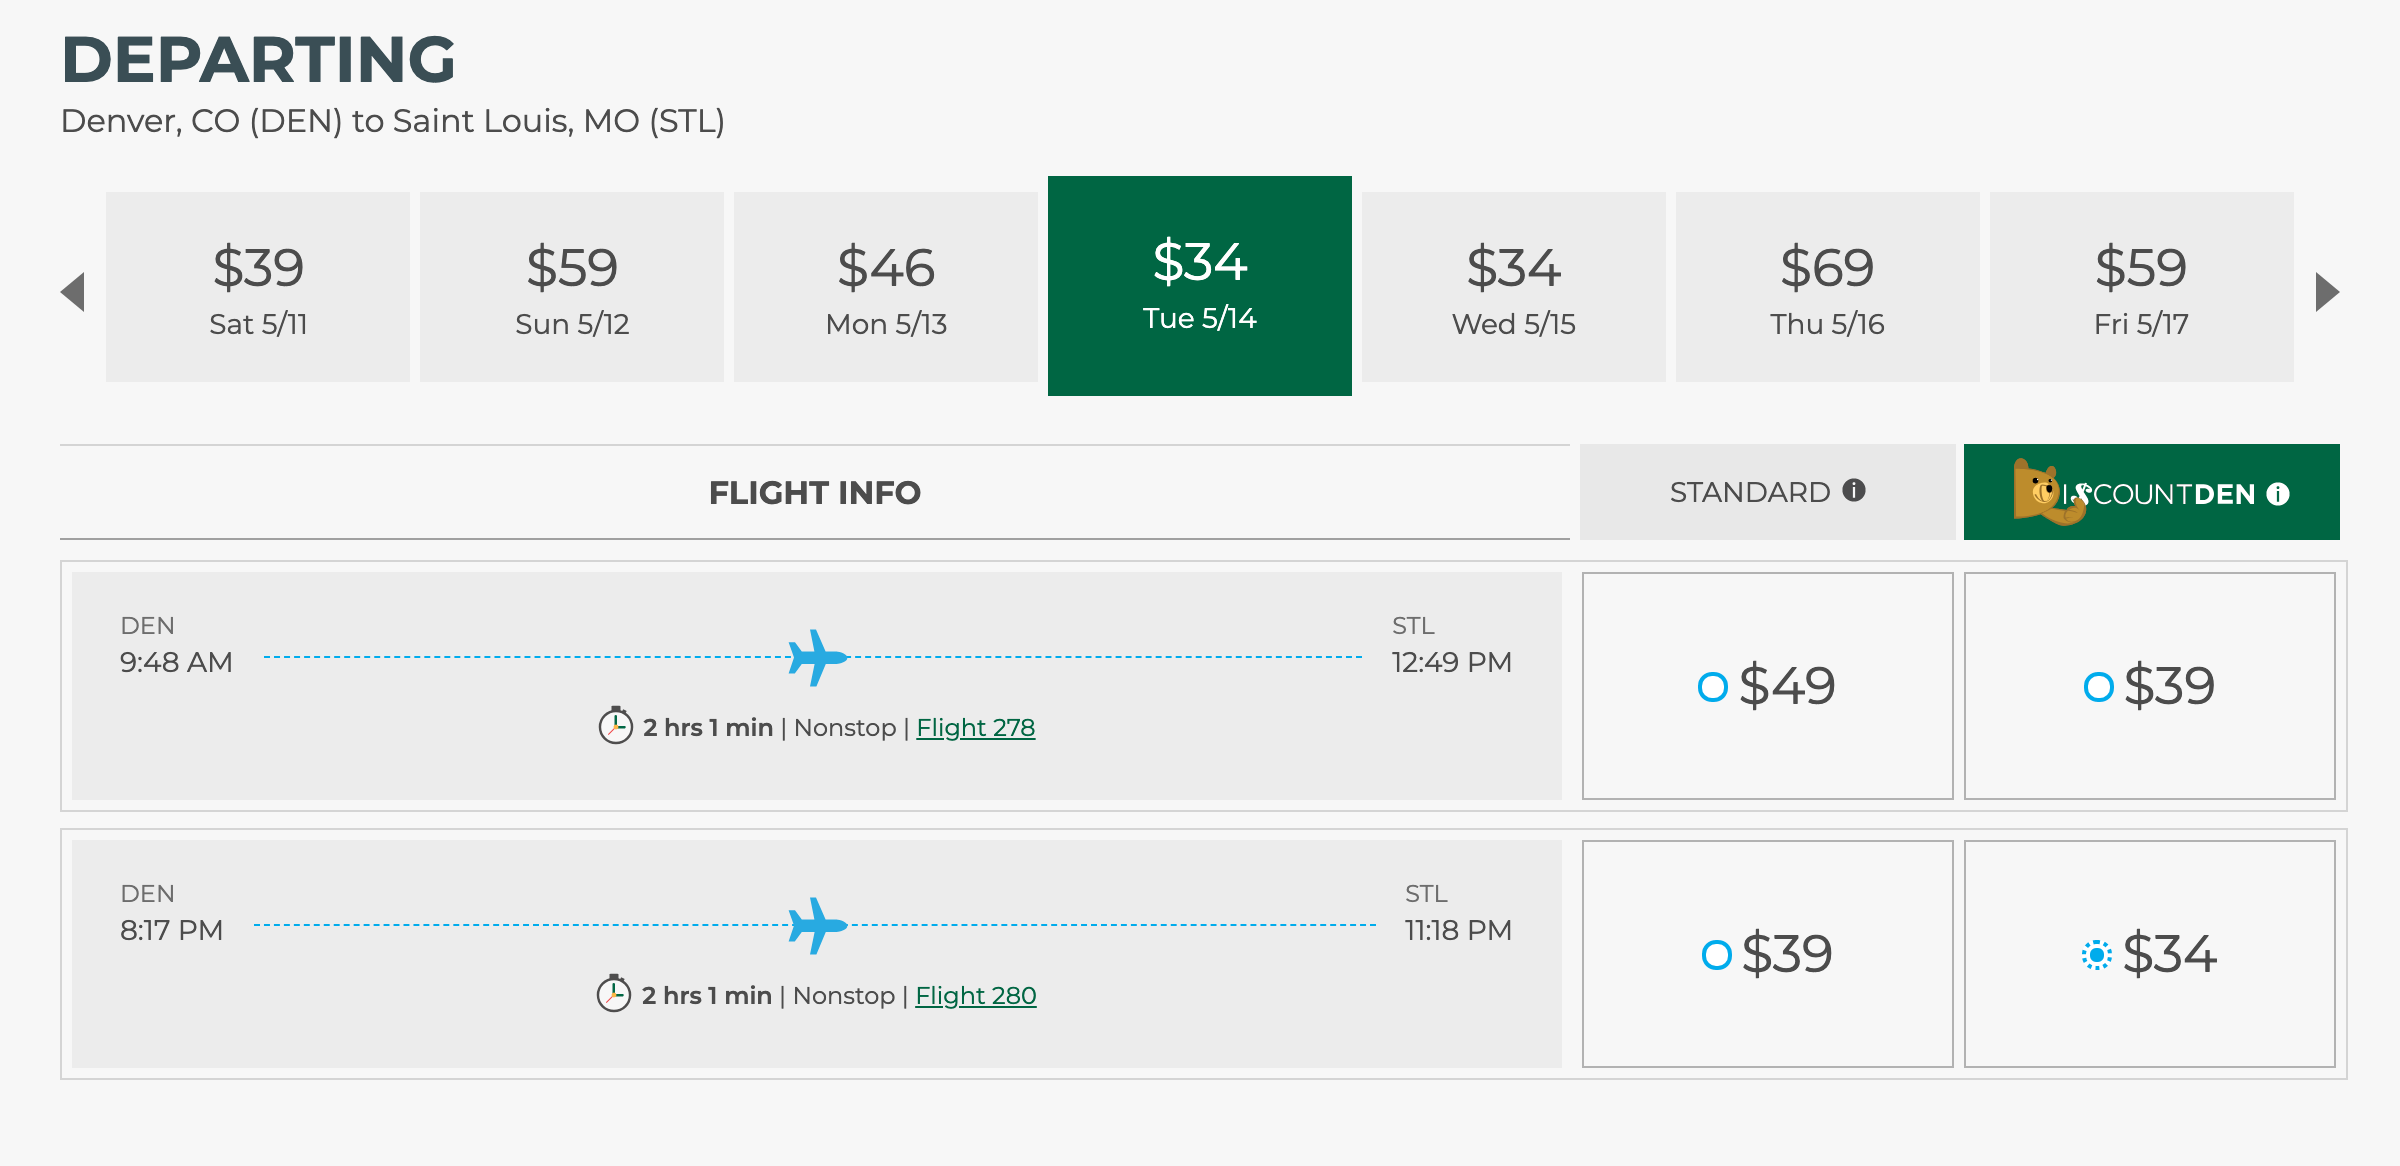The width and height of the screenshot is (2400, 1166).
Task: Click the Standard fare info icon
Action: [x=1854, y=490]
